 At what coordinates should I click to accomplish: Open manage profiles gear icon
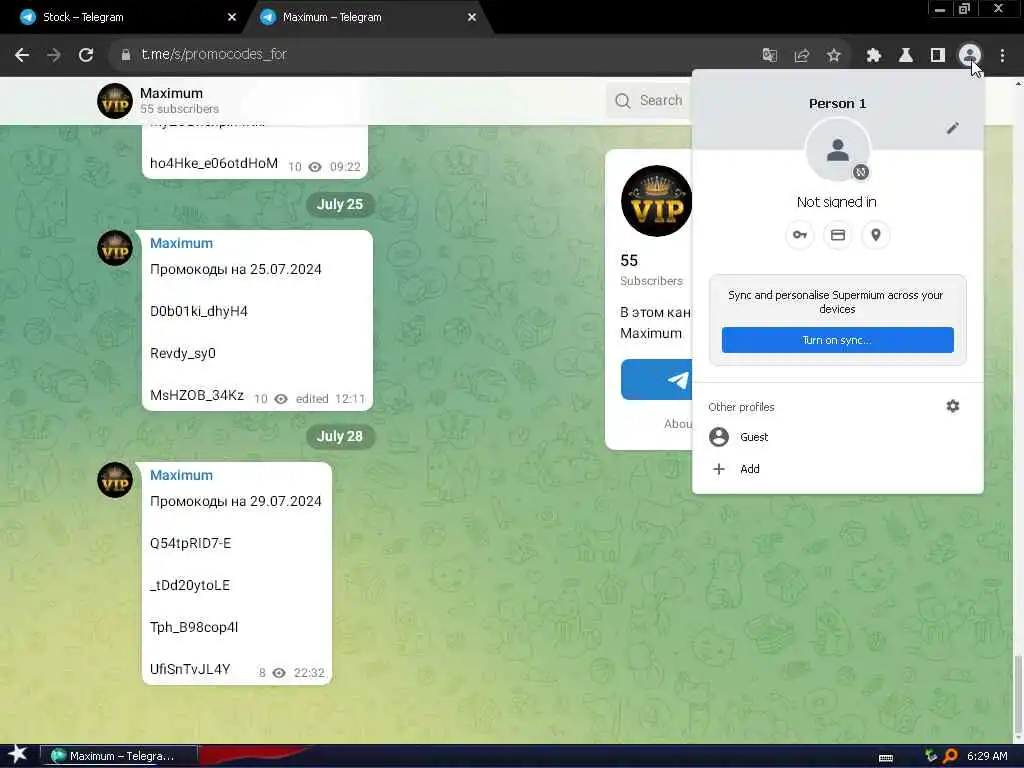pos(952,406)
